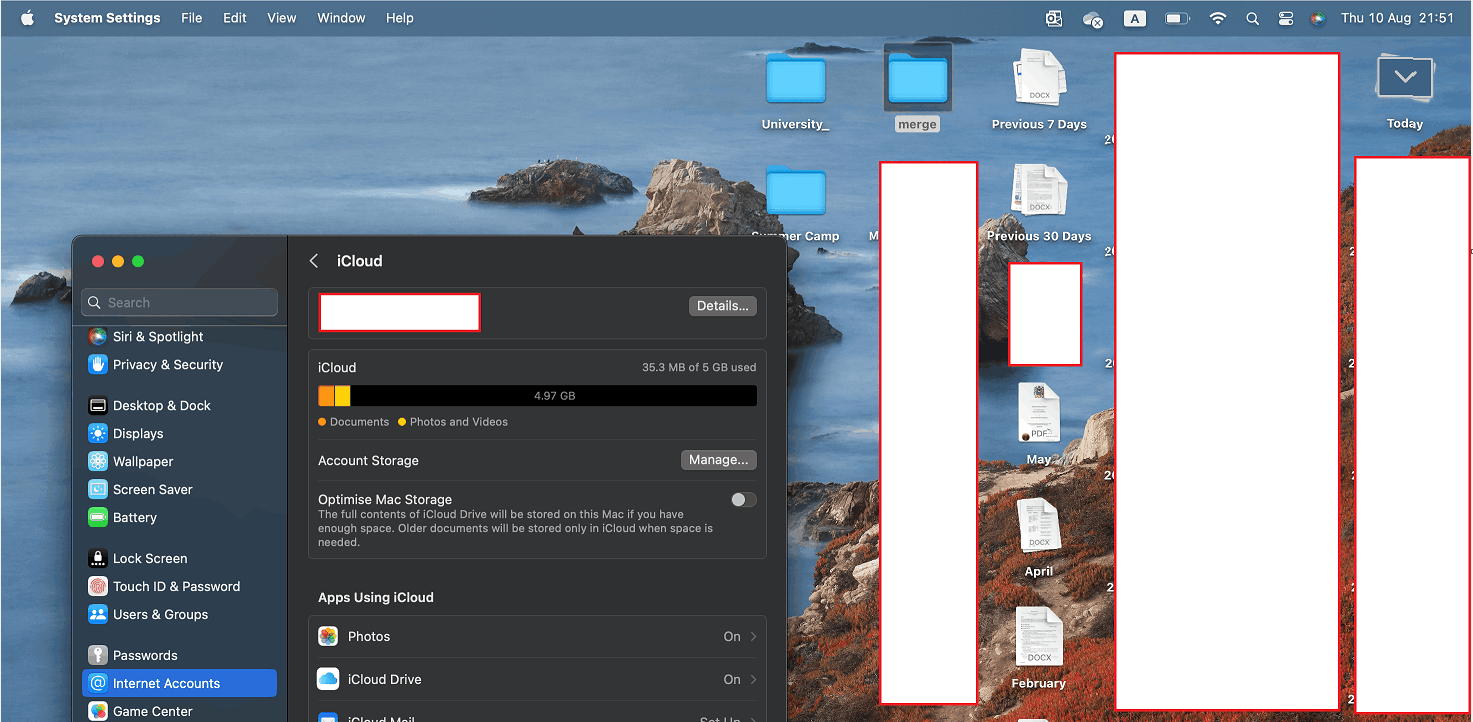Click the Outlook icon in the menu bar
1473x722 pixels.
coord(1054,18)
